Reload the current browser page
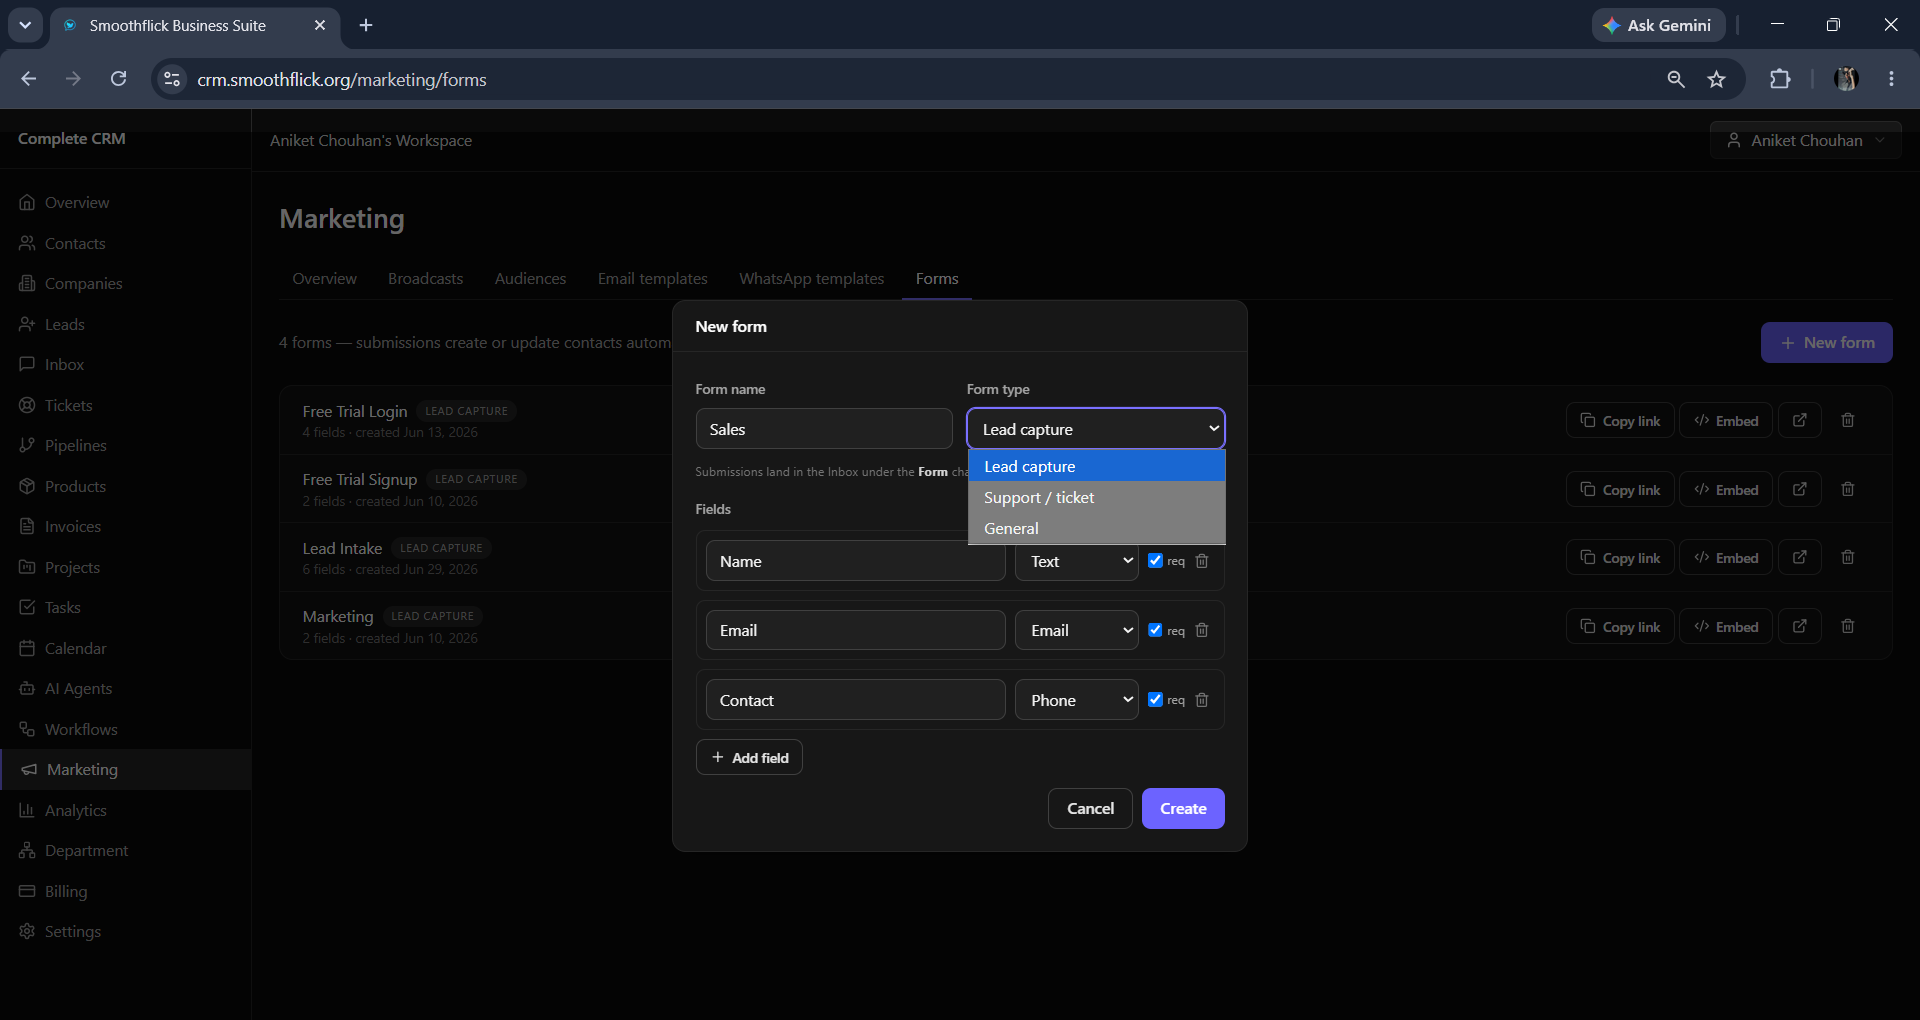The image size is (1920, 1020). (118, 79)
